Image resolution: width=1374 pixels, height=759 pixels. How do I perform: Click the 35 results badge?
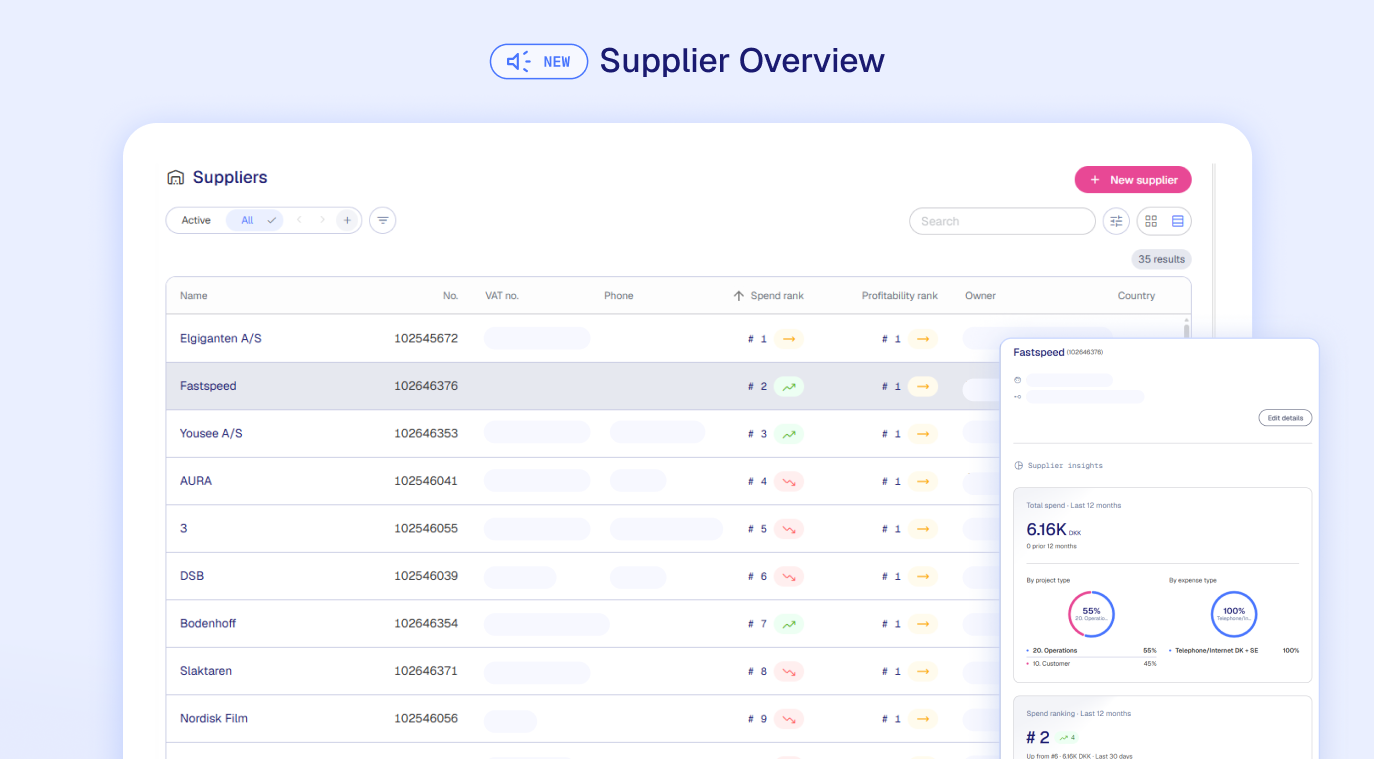1161,259
